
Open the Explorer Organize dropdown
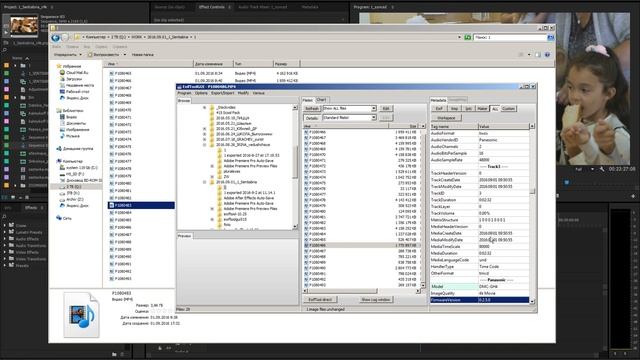coord(67,55)
